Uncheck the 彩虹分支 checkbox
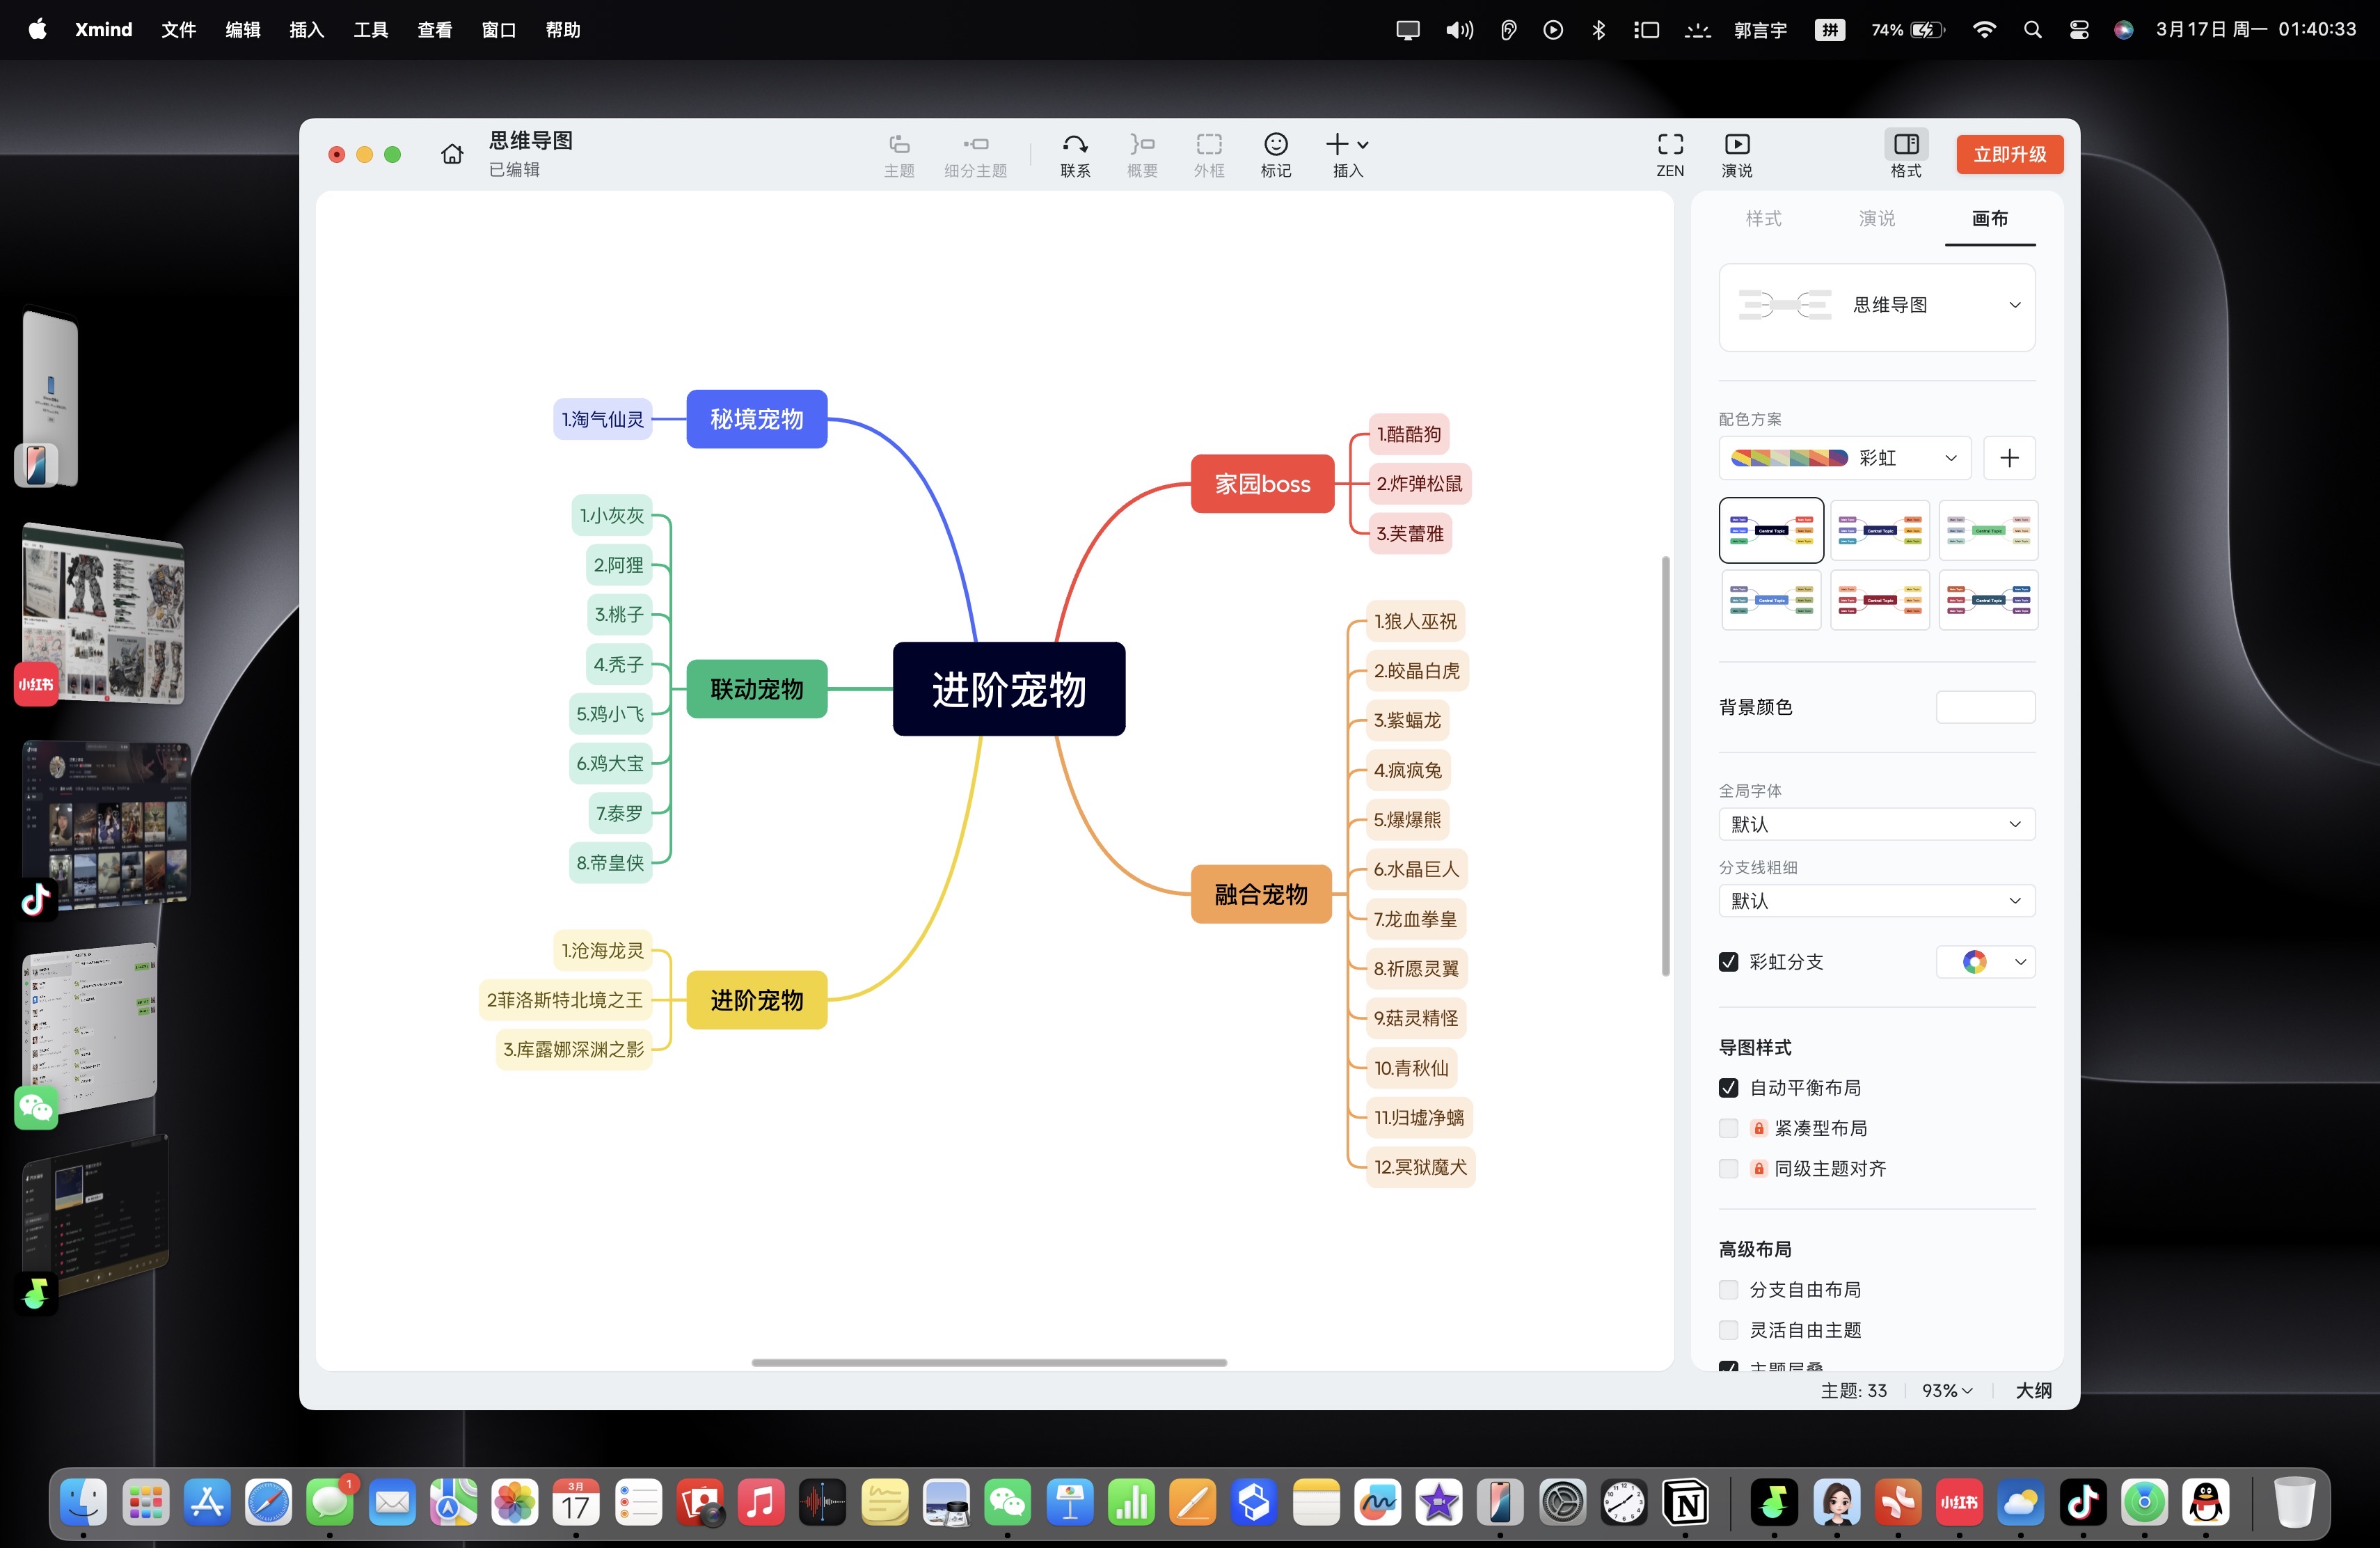The width and height of the screenshot is (2380, 1548). pos(1728,962)
